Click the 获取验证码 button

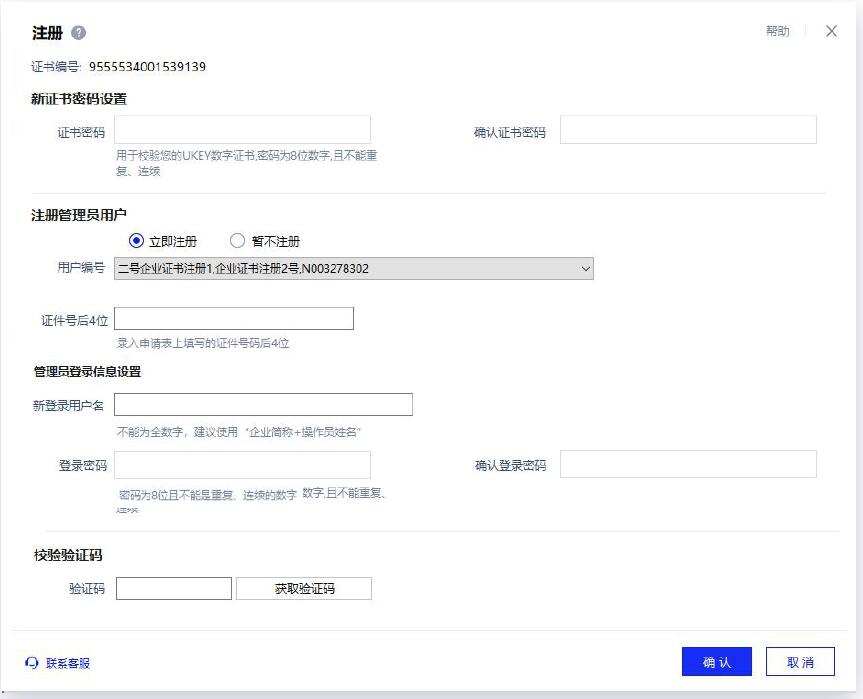point(304,588)
